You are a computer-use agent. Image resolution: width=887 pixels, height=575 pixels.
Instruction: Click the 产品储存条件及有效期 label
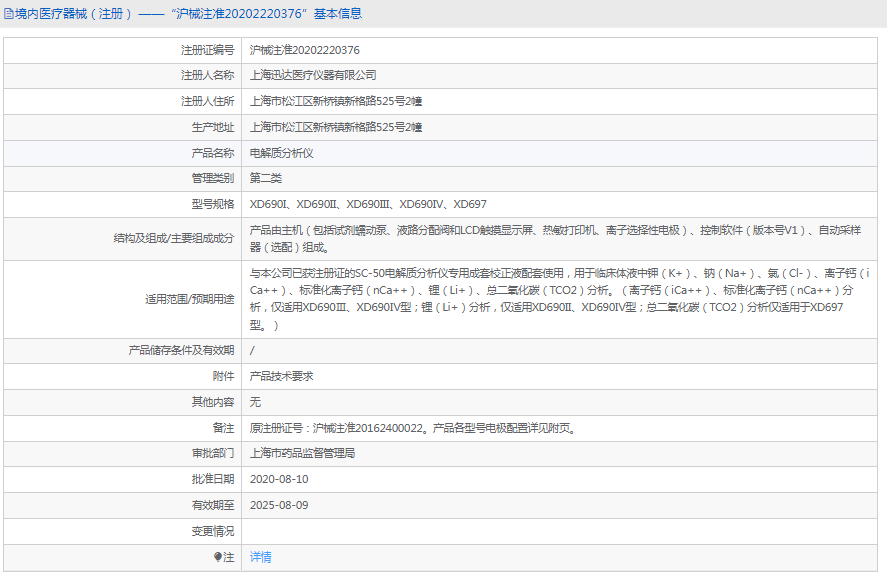181,350
